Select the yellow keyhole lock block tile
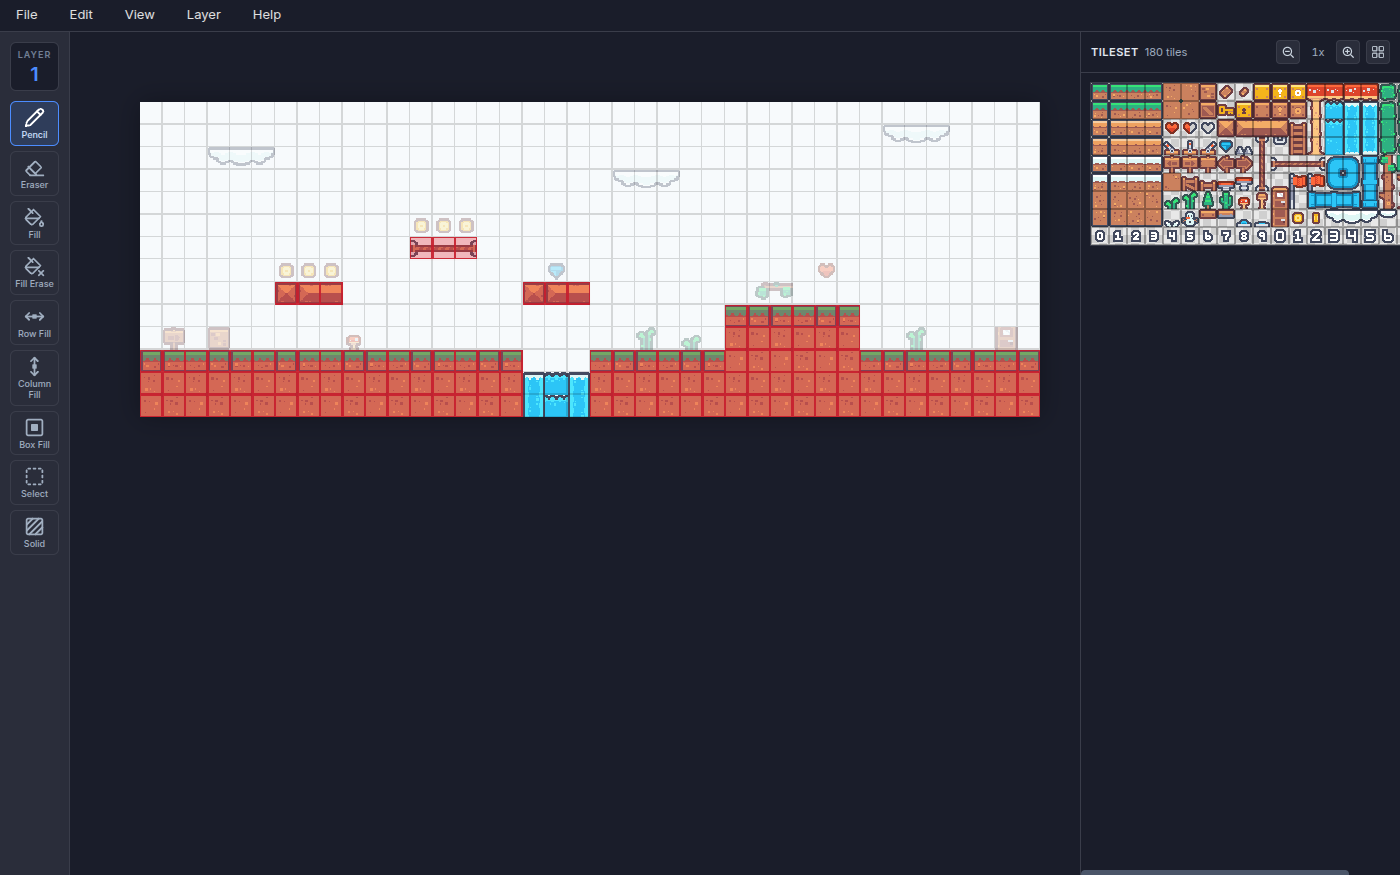This screenshot has height=875, width=1400. (x=1243, y=110)
